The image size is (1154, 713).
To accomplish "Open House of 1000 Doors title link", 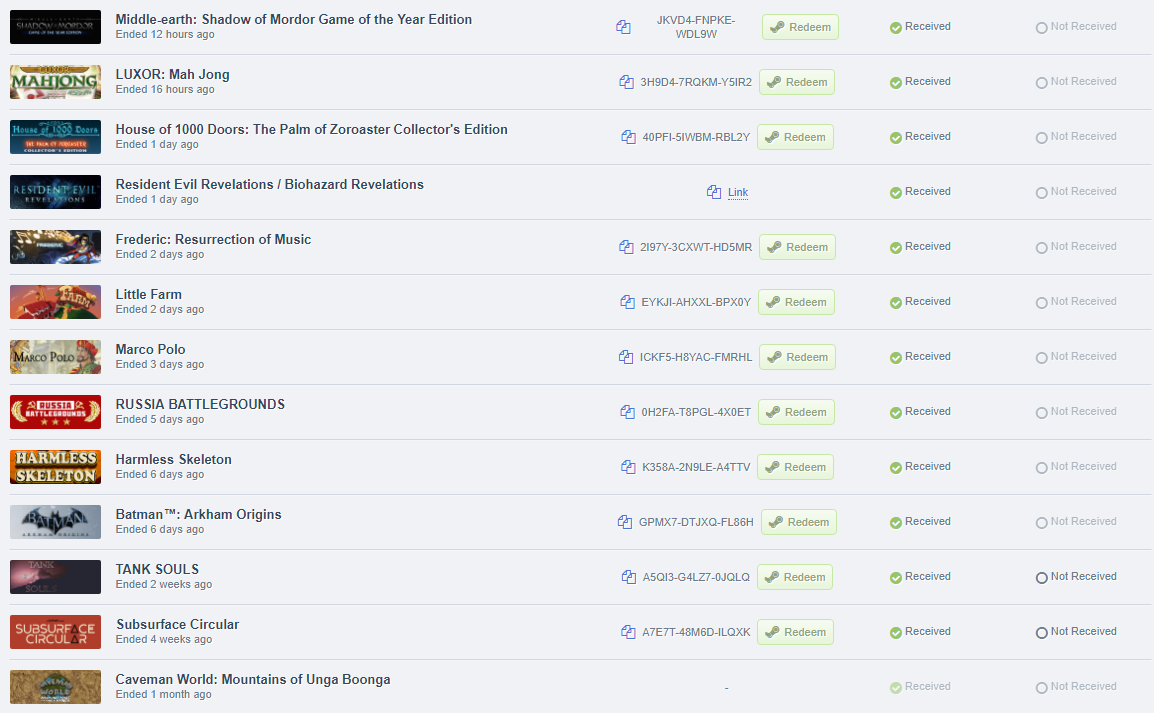I will pyautogui.click(x=311, y=130).
